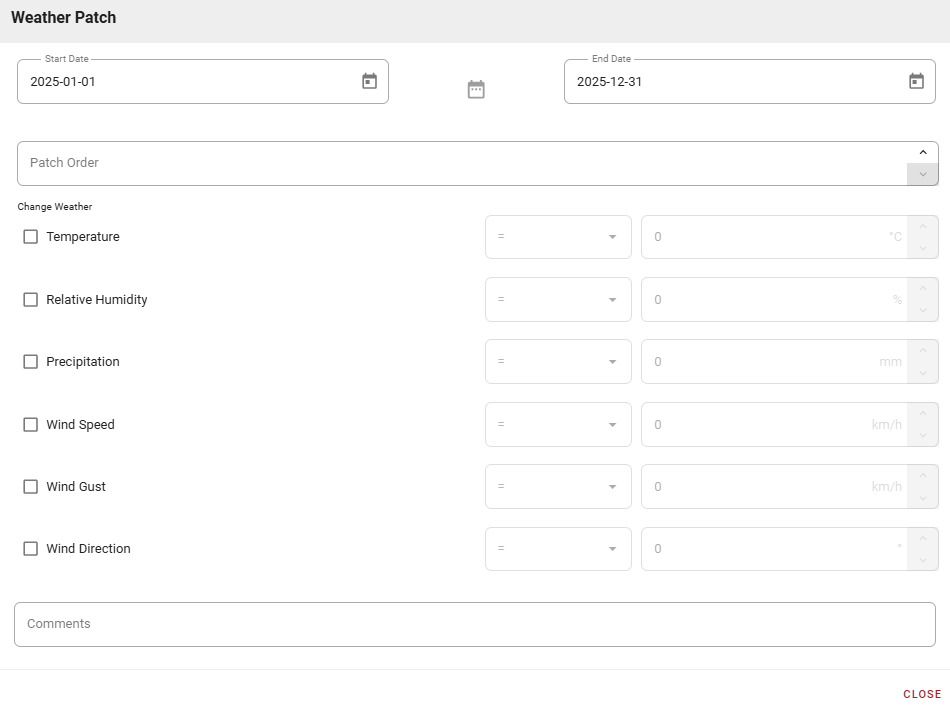Toggle the Precipitation checkbox
The height and width of the screenshot is (712, 950).
tap(31, 362)
